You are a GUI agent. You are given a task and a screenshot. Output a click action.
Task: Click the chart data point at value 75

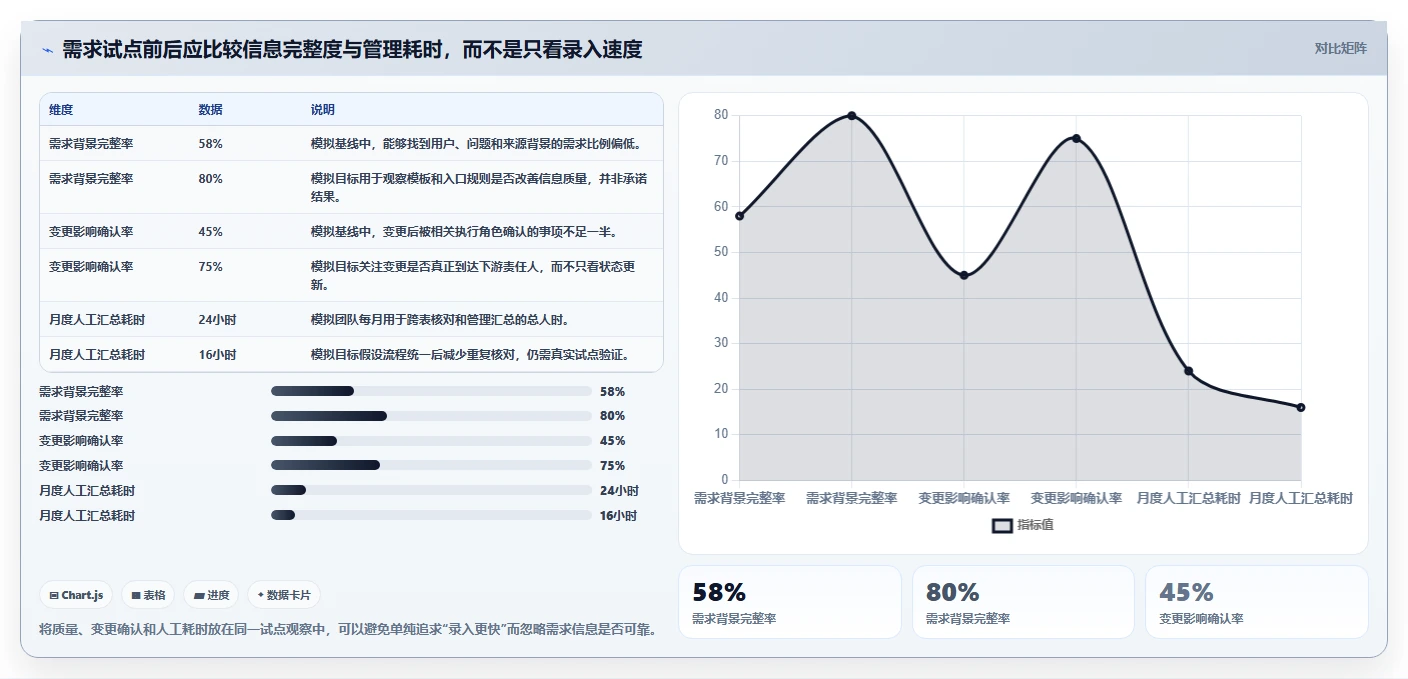(1076, 138)
